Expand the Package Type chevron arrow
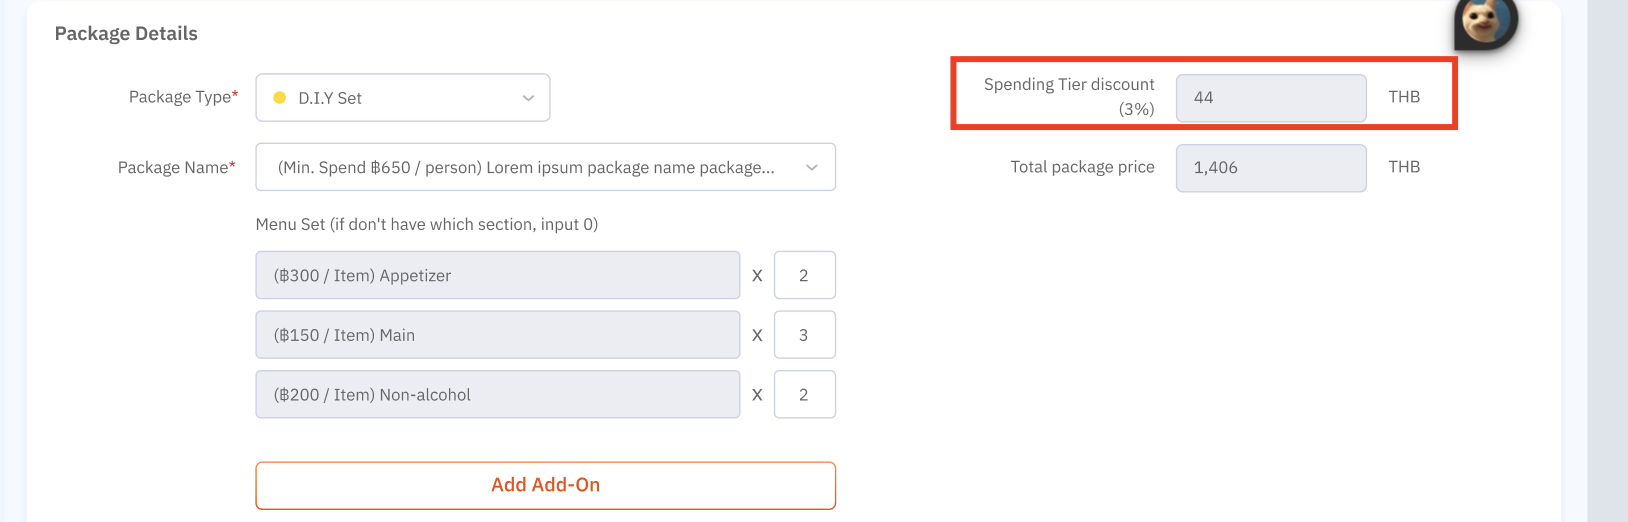The width and height of the screenshot is (1628, 522). pos(528,98)
